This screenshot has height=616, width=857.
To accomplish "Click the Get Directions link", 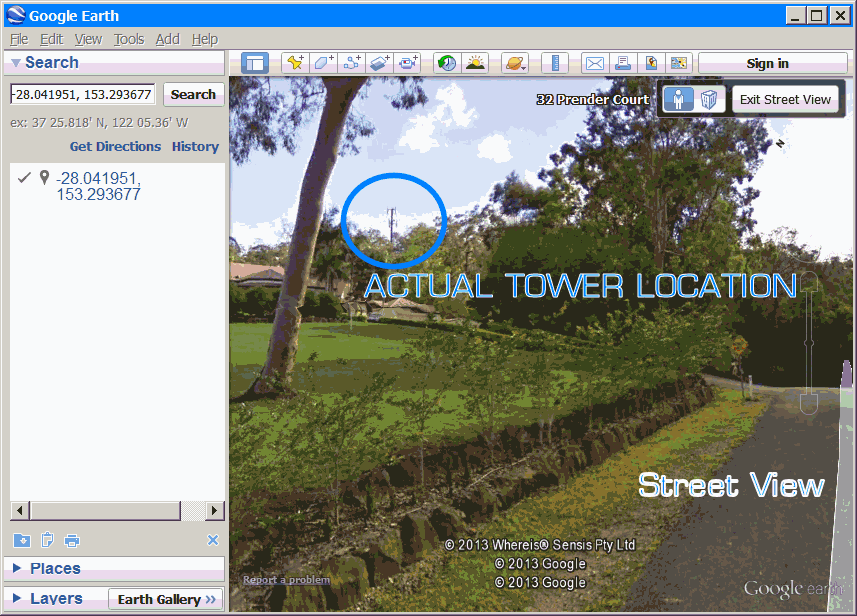I will tap(115, 146).
